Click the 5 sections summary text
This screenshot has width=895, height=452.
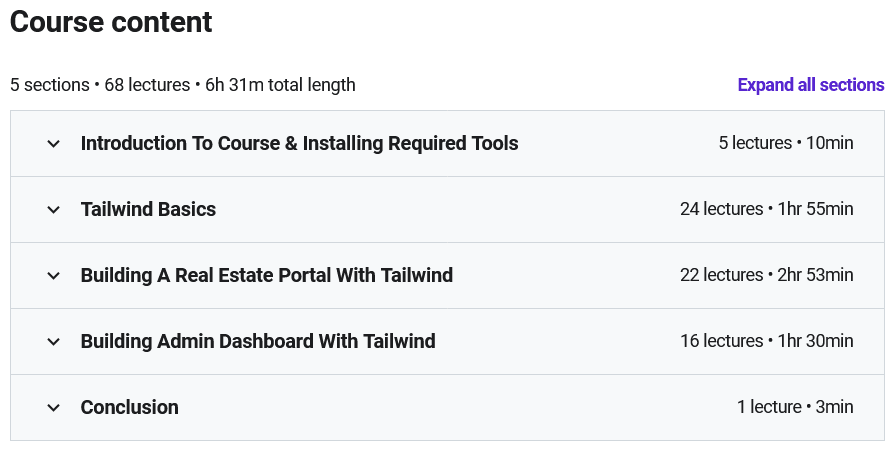point(49,85)
